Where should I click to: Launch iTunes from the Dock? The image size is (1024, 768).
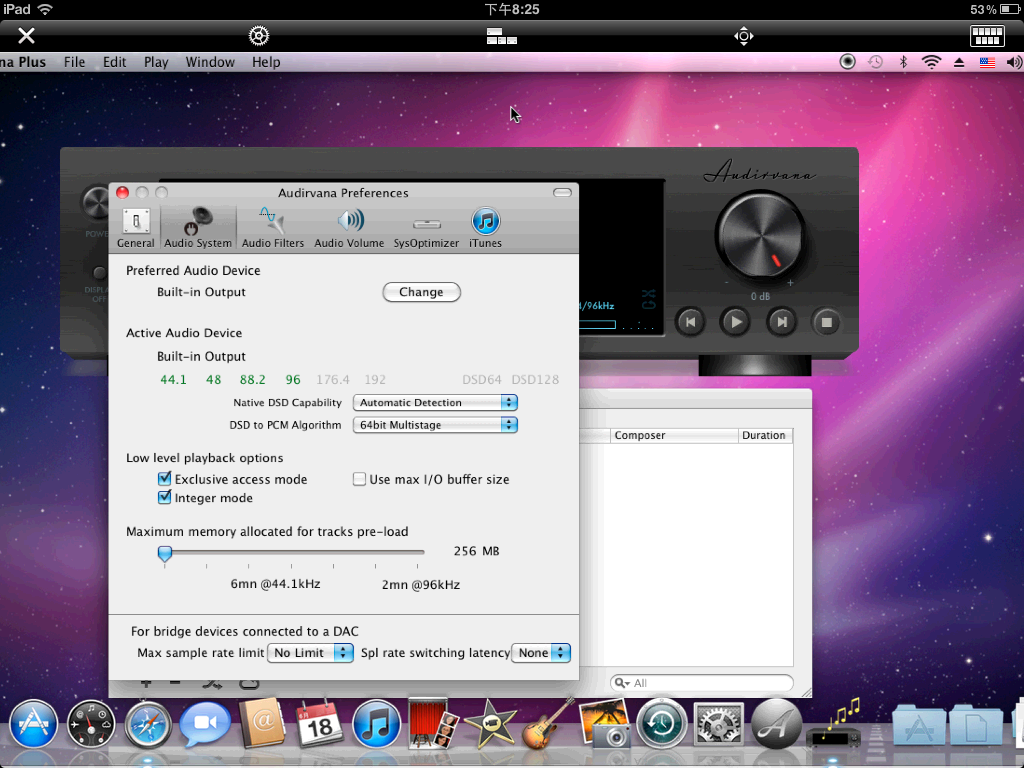[376, 724]
